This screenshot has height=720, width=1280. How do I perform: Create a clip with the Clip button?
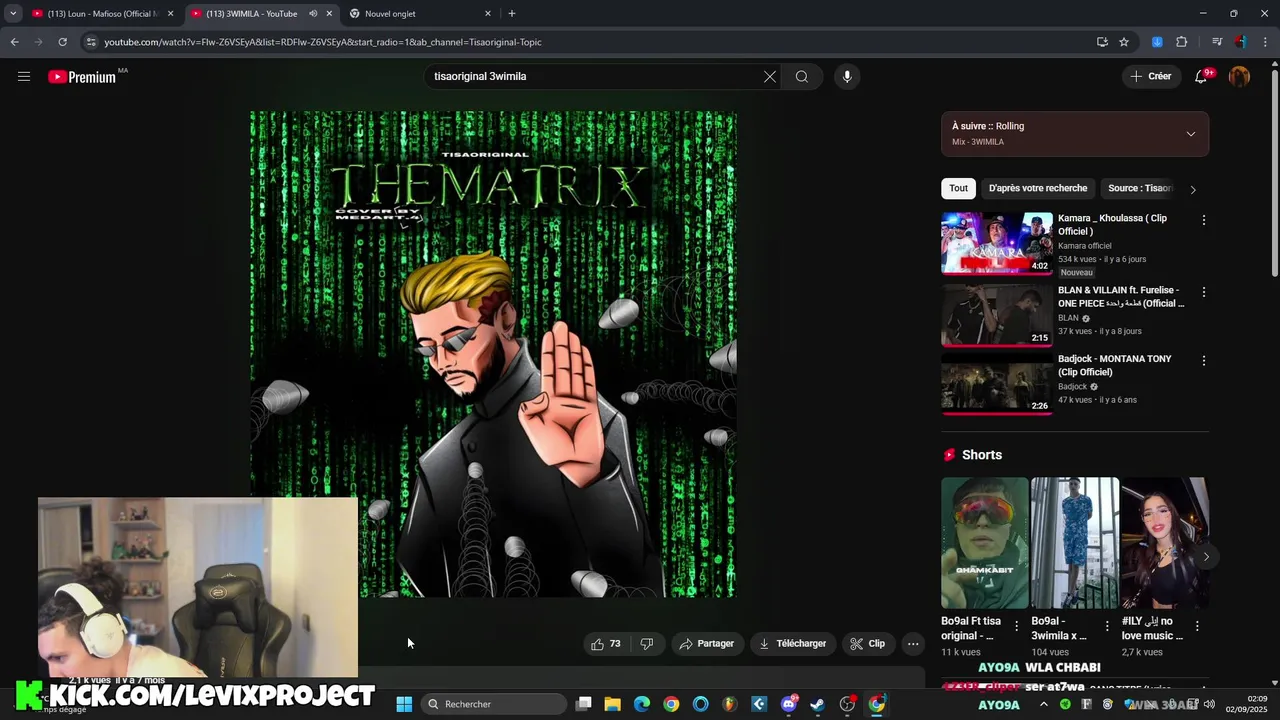point(867,644)
